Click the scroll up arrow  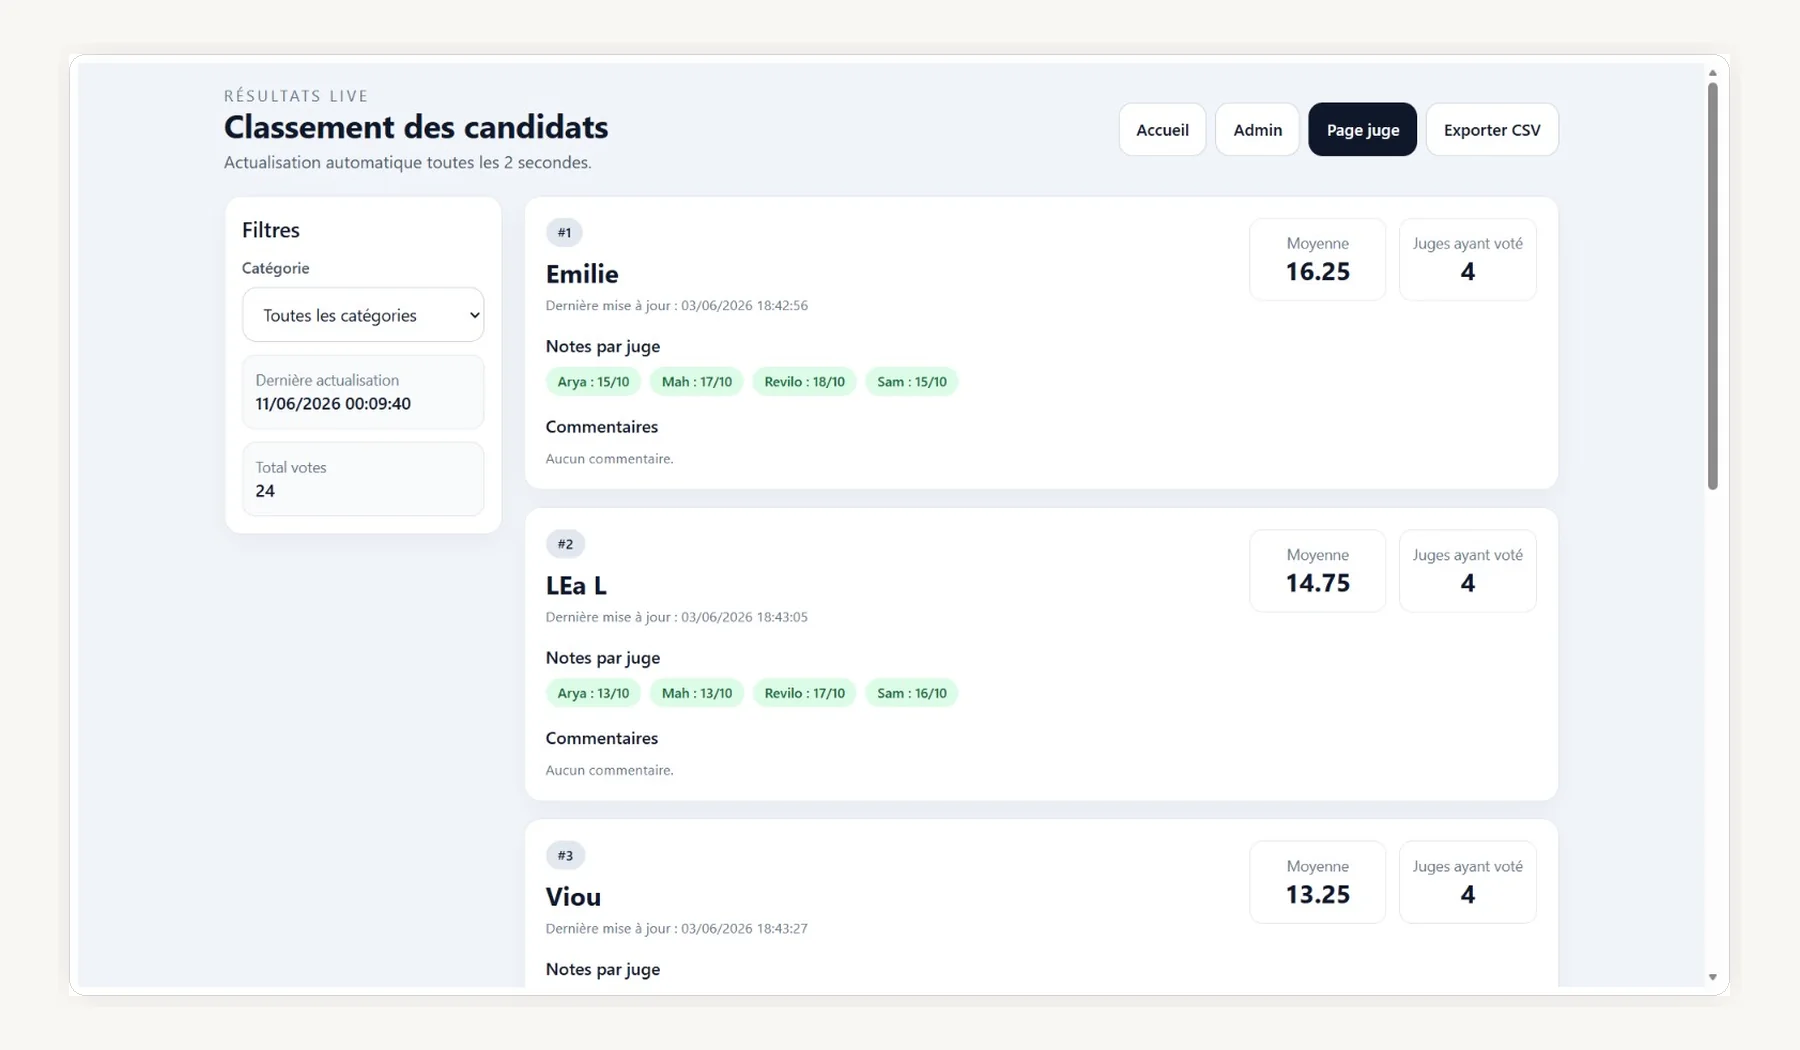(1712, 73)
